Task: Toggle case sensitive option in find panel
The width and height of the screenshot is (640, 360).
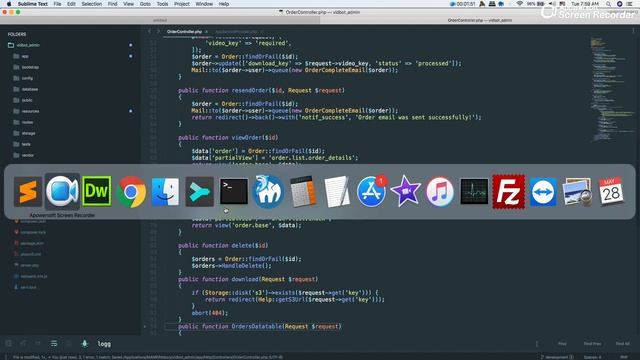Action: (23, 344)
